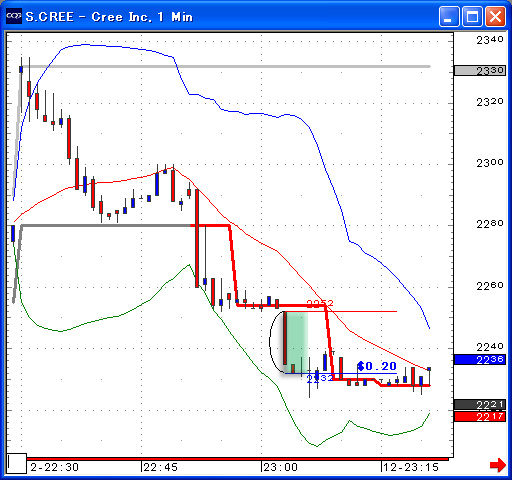Click the $0.20 profit annotation

tap(377, 366)
